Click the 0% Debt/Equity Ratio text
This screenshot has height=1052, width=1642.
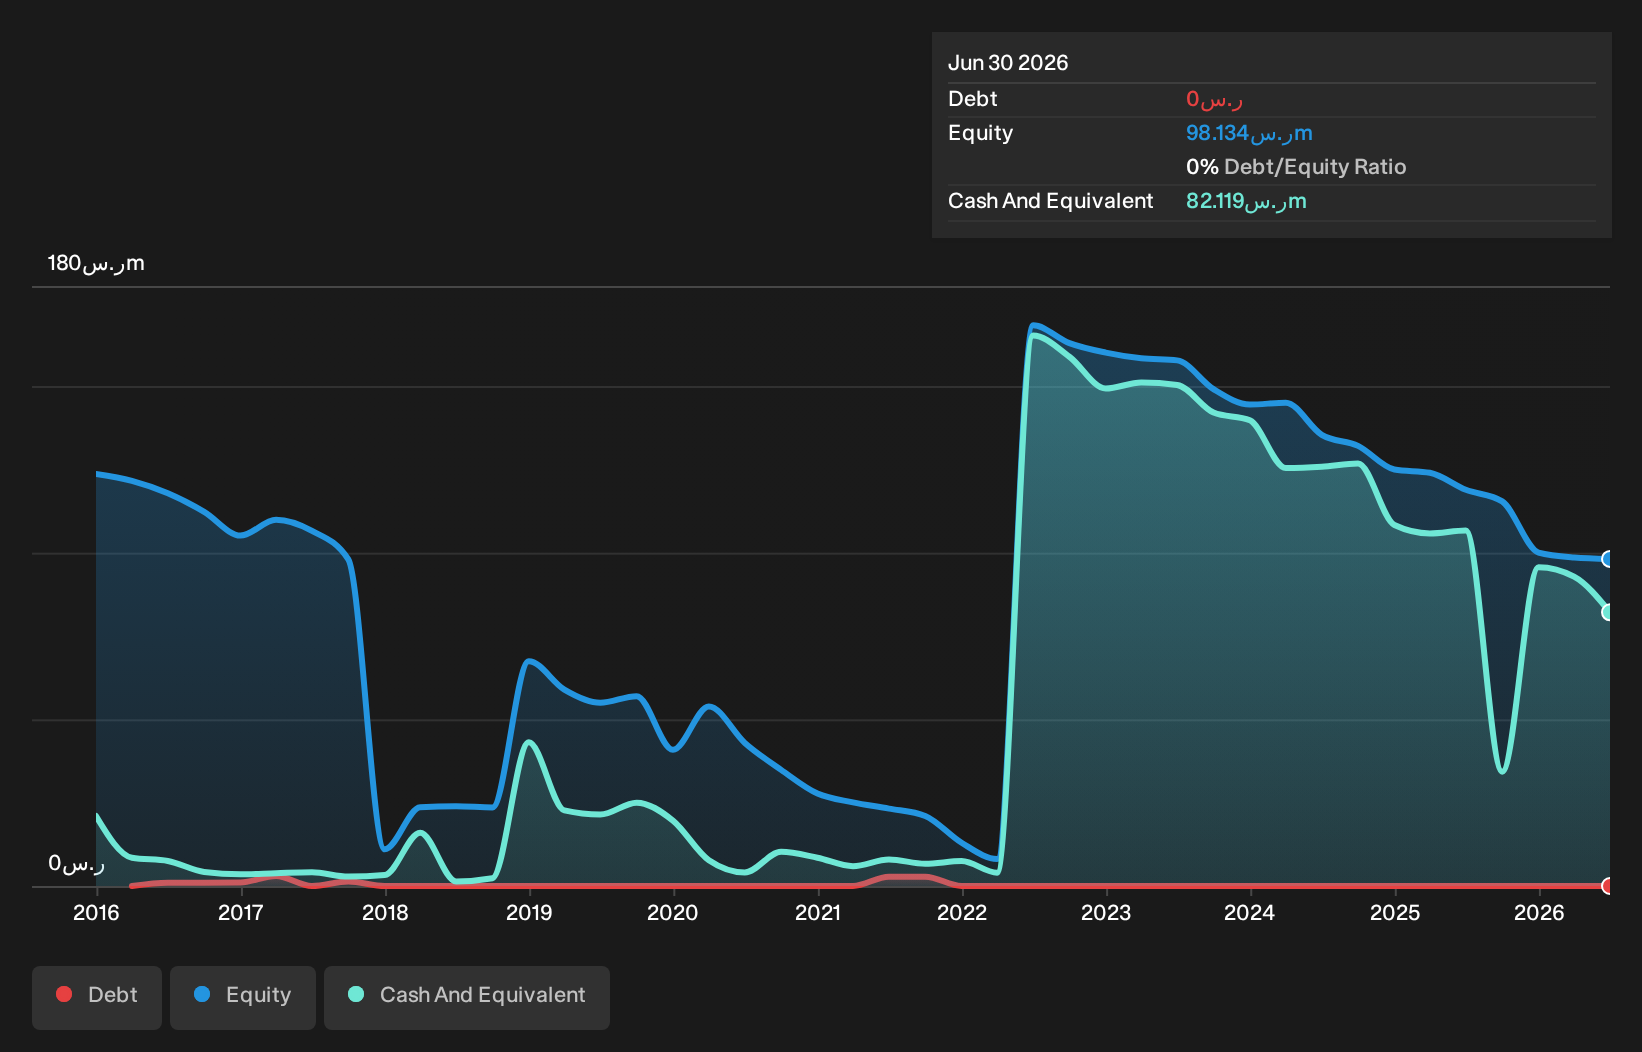pos(1296,167)
